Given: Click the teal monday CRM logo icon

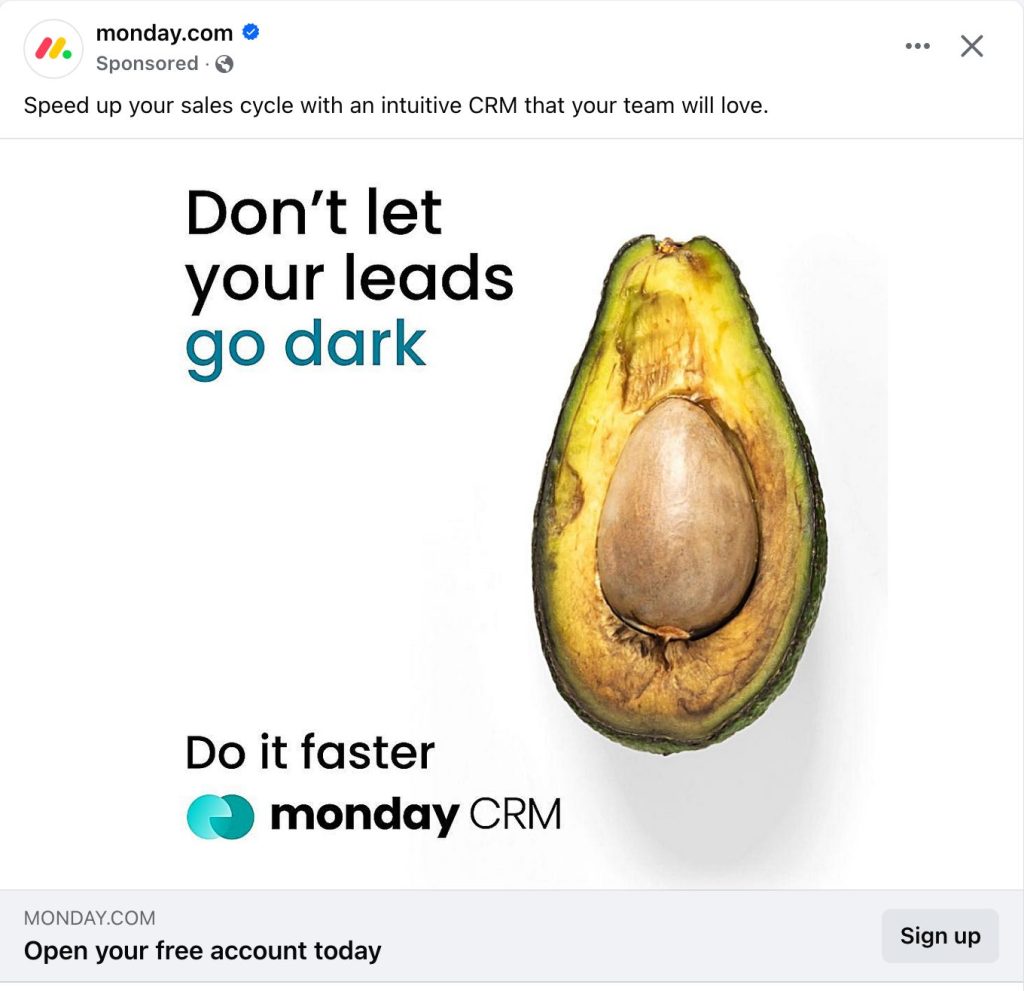Looking at the screenshot, I should (220, 816).
